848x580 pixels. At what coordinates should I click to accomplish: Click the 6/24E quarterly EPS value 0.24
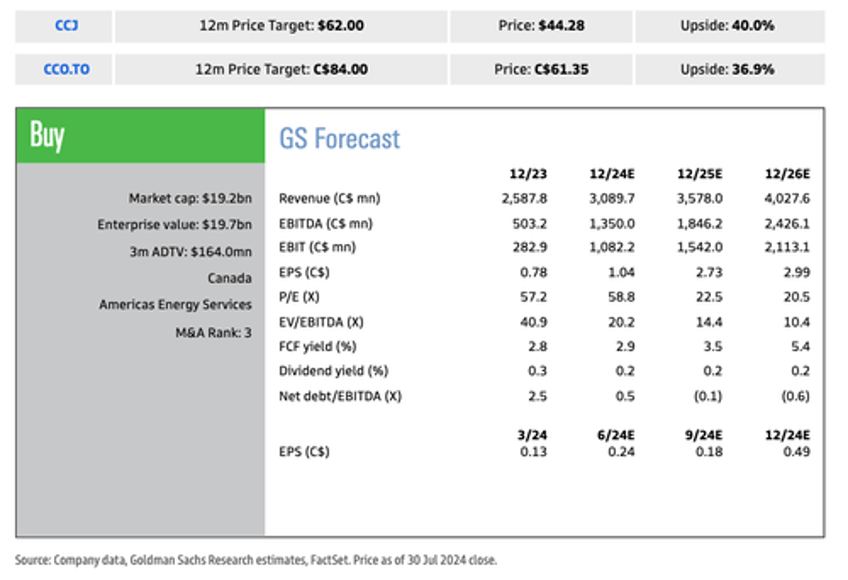[x=621, y=452]
